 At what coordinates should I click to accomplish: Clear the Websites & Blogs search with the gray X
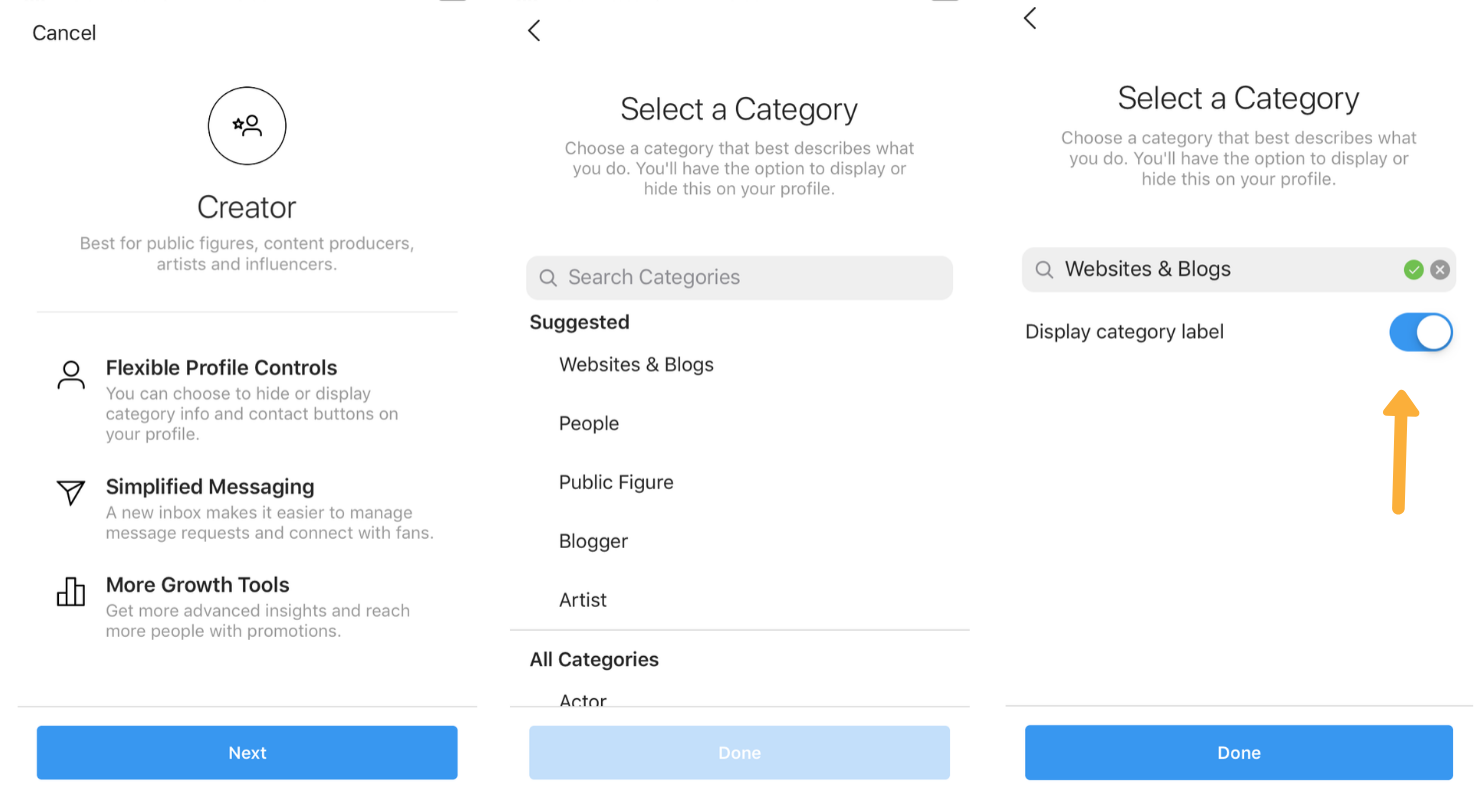point(1439,269)
